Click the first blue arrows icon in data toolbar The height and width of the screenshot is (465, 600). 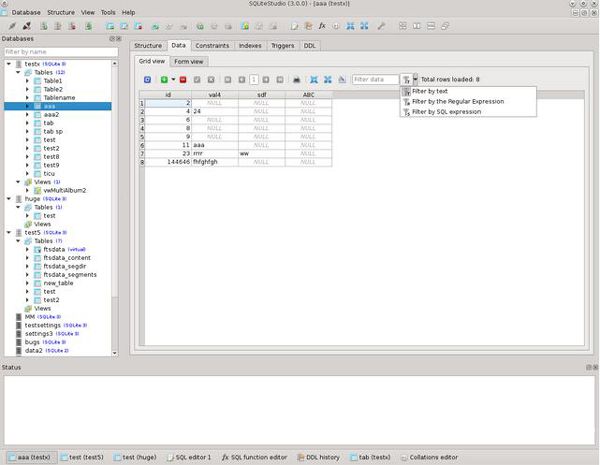[314, 80]
